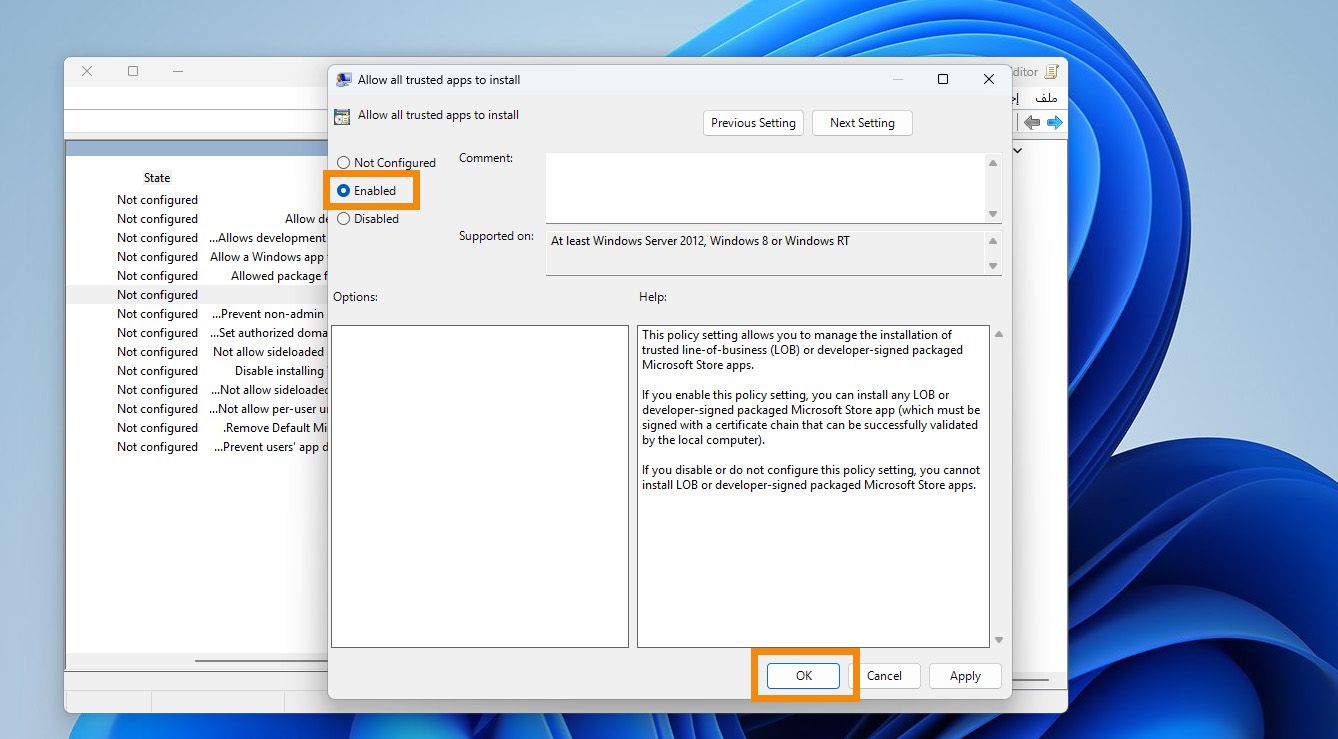The height and width of the screenshot is (739, 1338).
Task: Choose the Enabled radio option
Action: coord(367,191)
